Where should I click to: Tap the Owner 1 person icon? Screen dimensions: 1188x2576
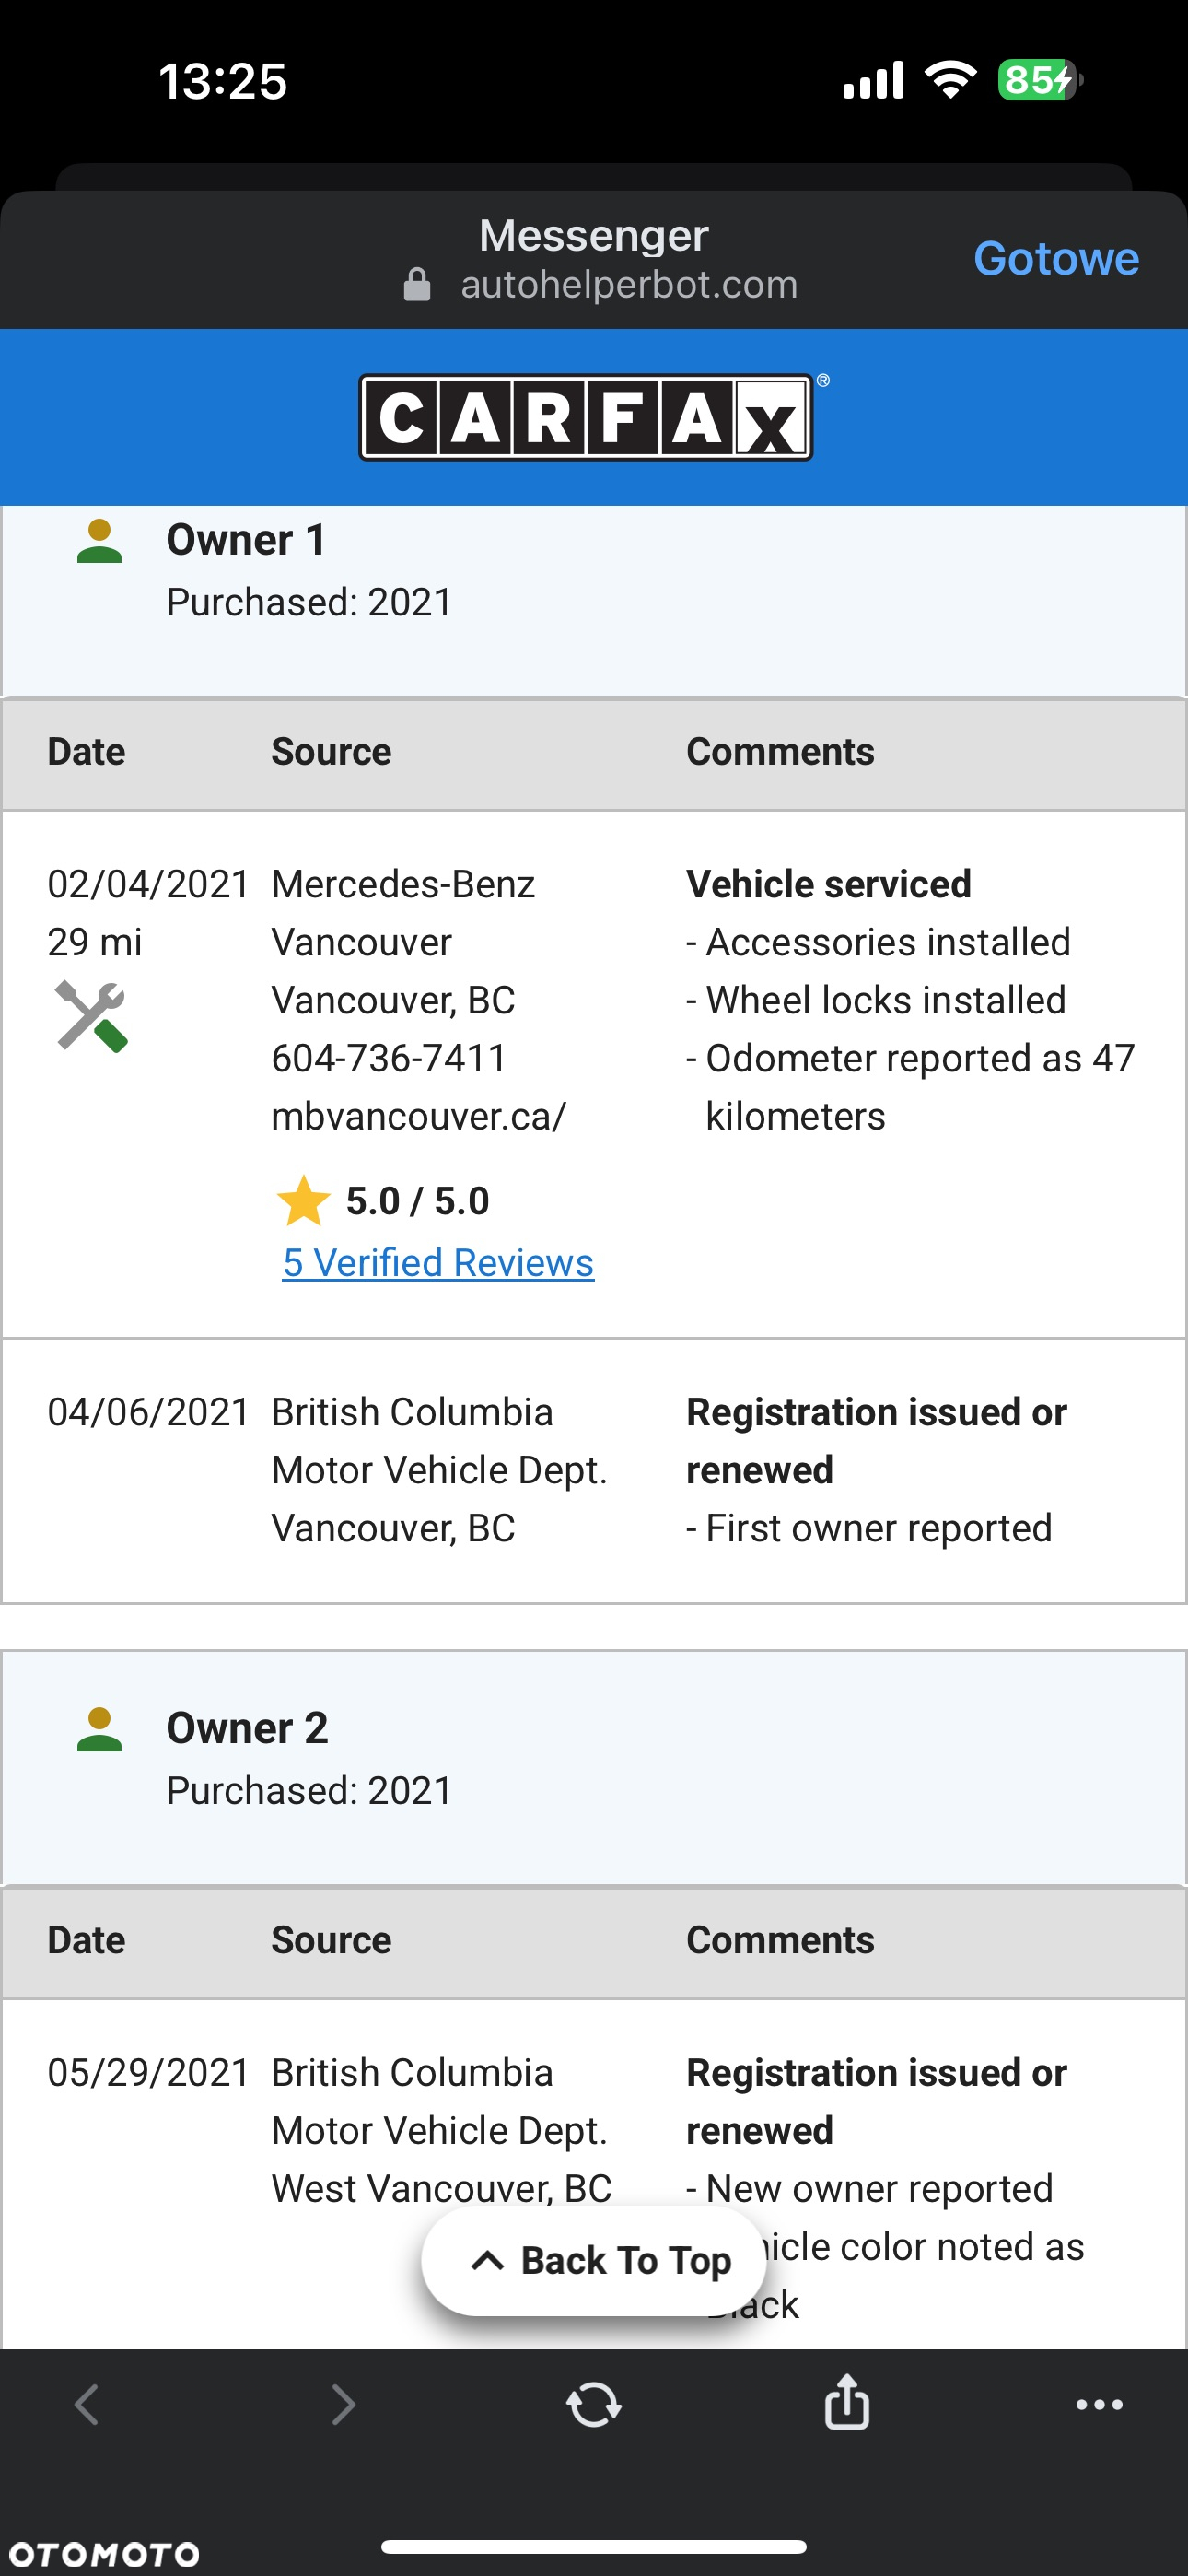click(x=99, y=541)
